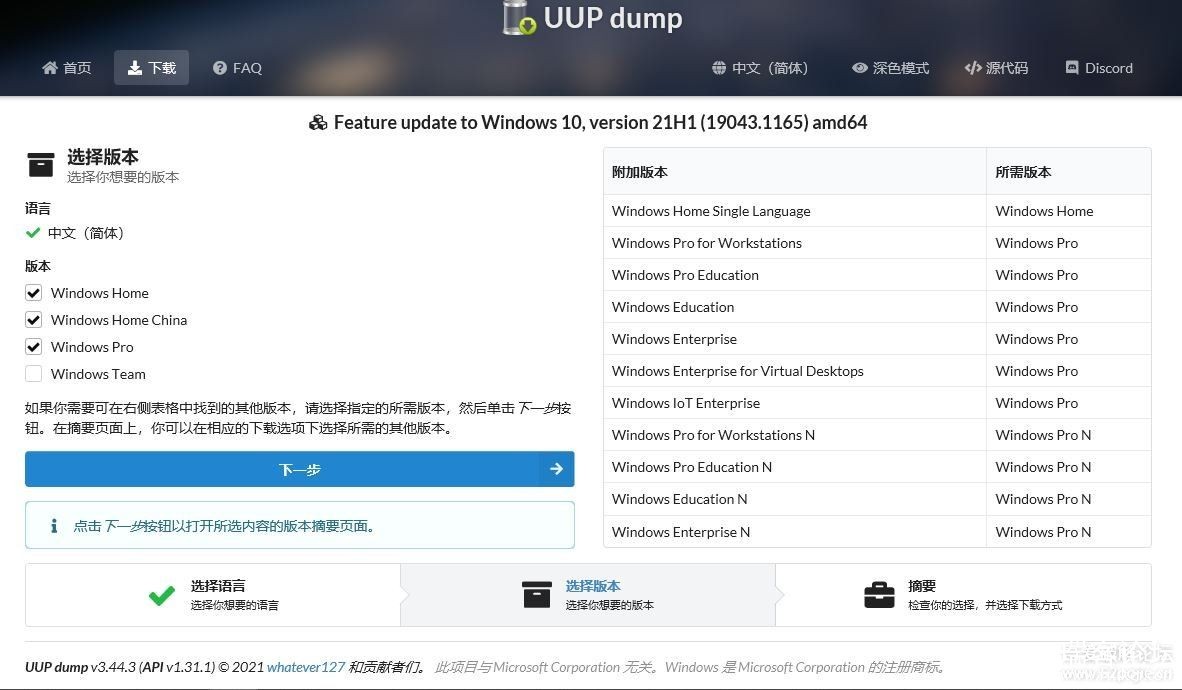
Task: Uncheck the Windows Home China checkbox
Action: tap(33, 320)
